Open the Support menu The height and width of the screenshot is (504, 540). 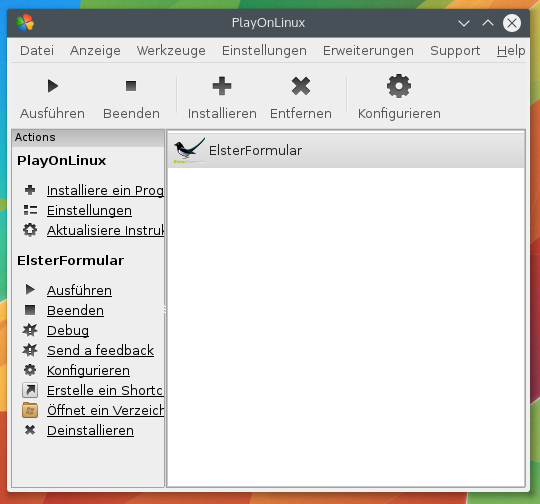(x=455, y=51)
